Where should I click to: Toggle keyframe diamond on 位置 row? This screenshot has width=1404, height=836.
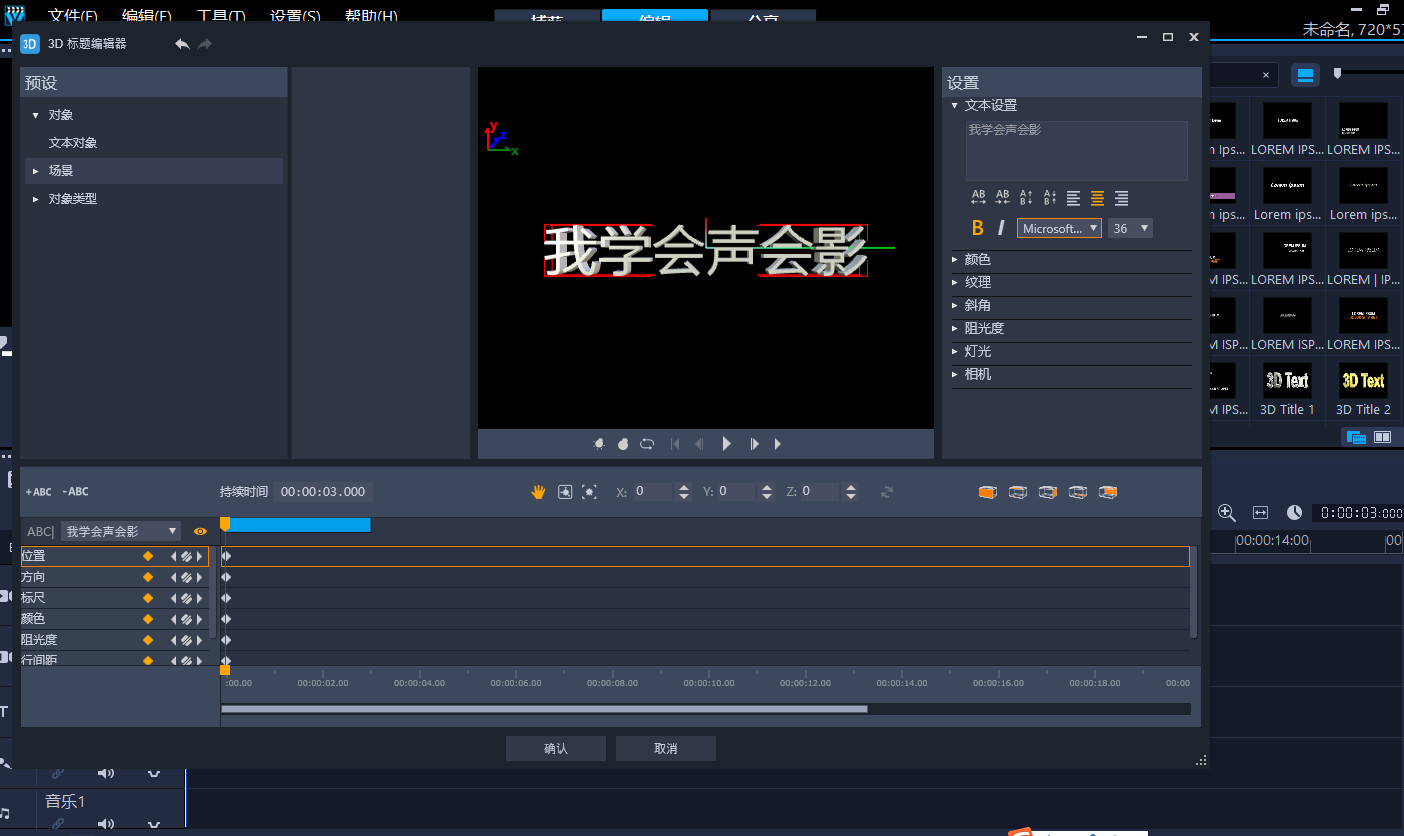[x=148, y=556]
